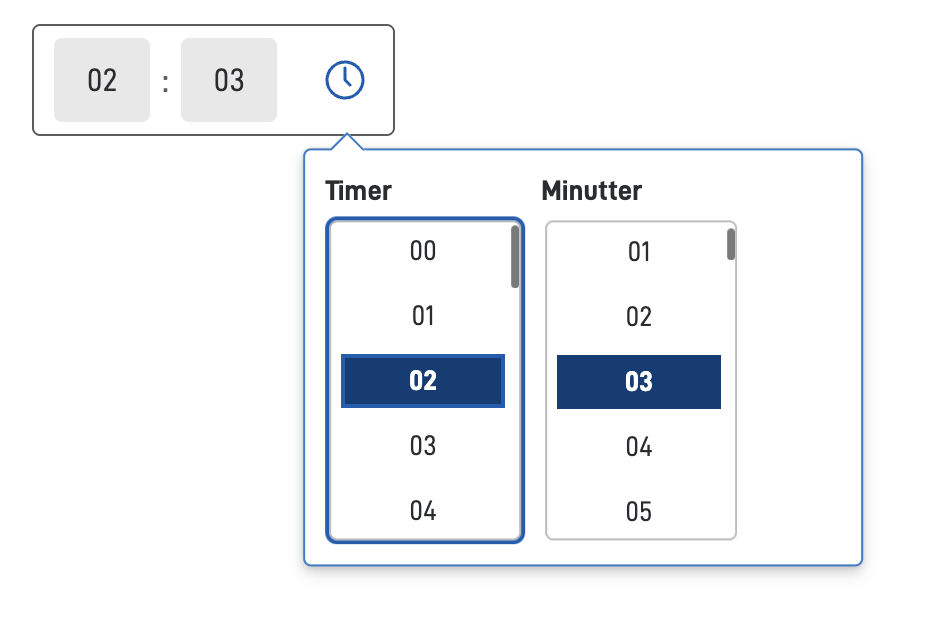Pick minute 05 in Minutter list

[x=639, y=512]
